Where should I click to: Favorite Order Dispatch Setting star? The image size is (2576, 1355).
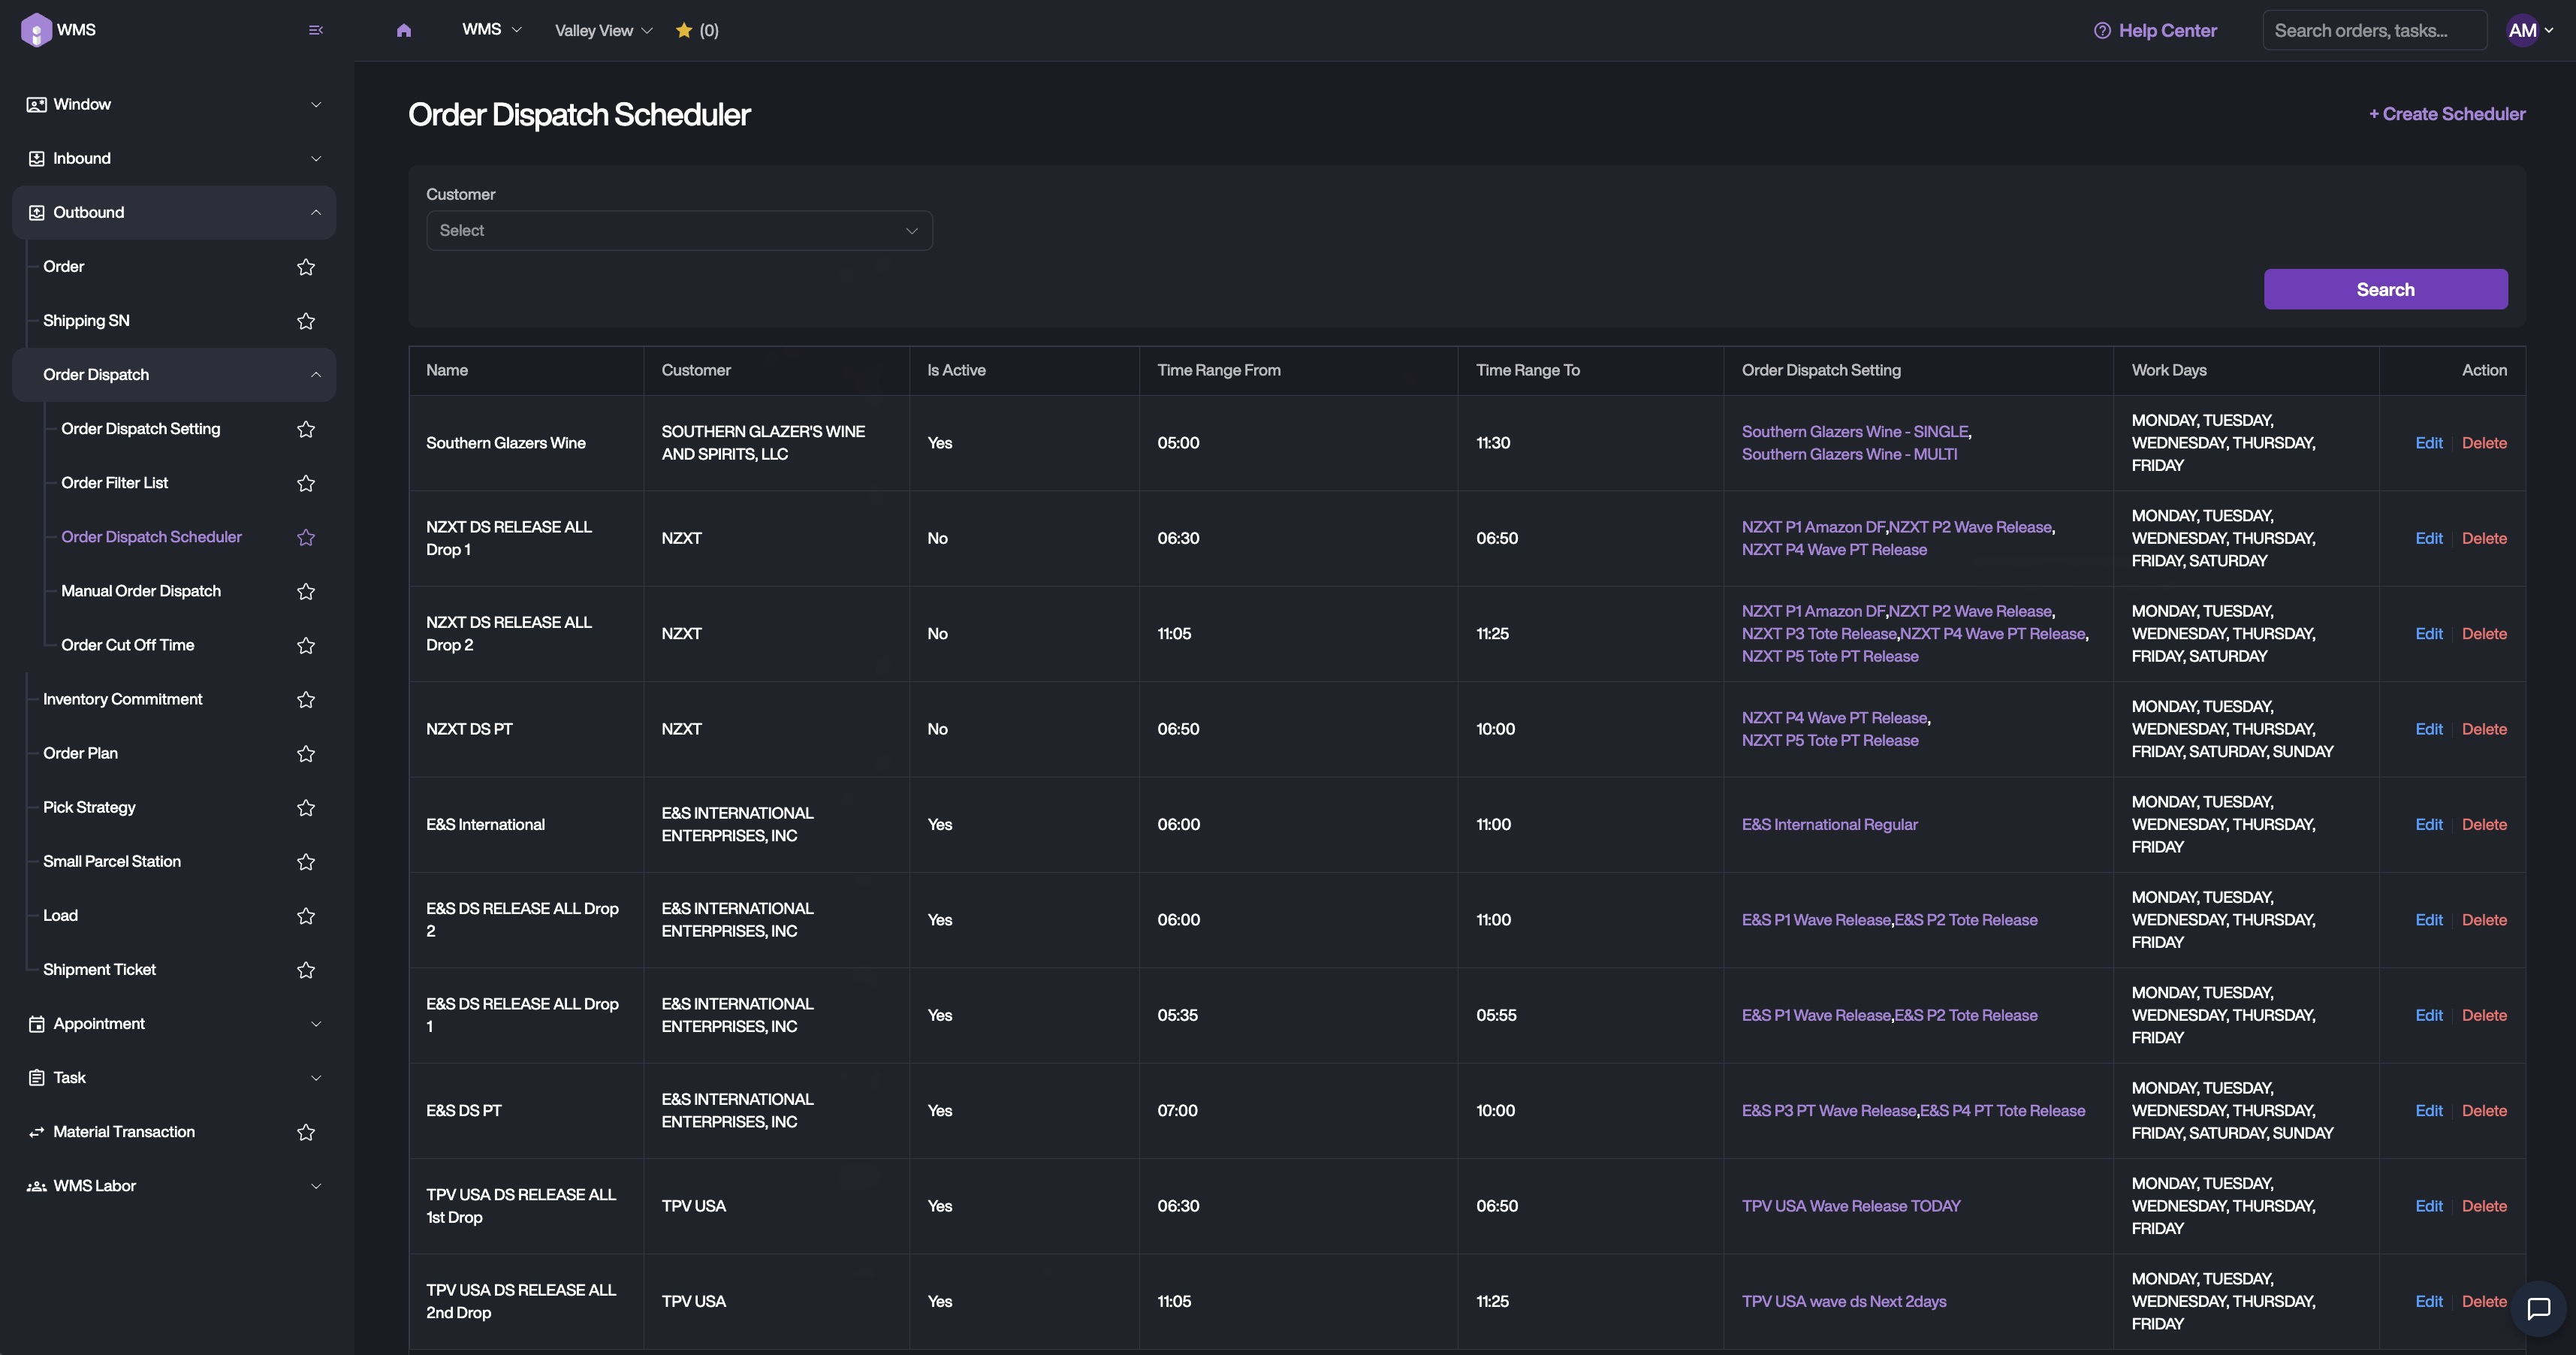point(306,428)
